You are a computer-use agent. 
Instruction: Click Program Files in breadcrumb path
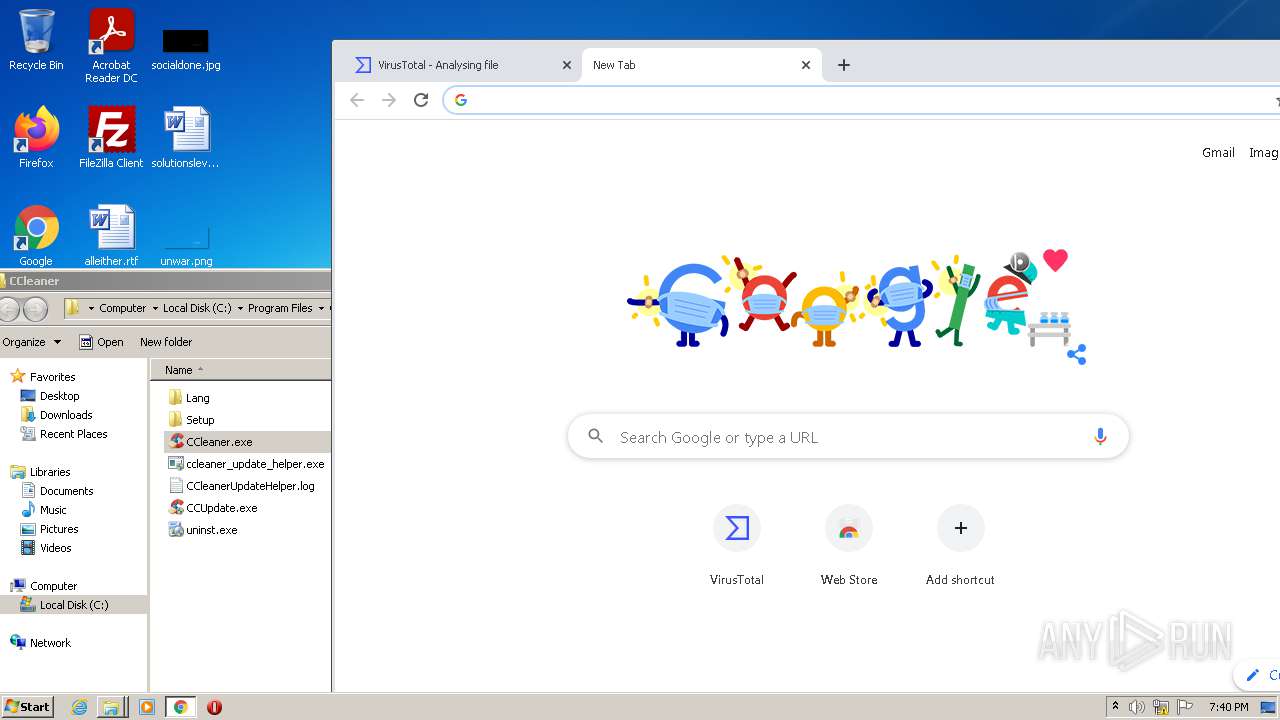280,308
